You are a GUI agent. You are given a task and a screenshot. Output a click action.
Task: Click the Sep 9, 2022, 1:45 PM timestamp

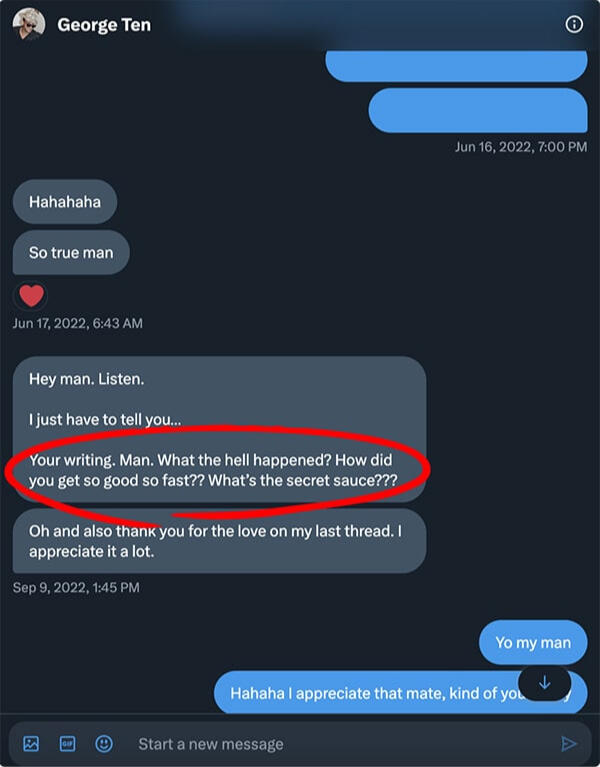click(x=76, y=587)
